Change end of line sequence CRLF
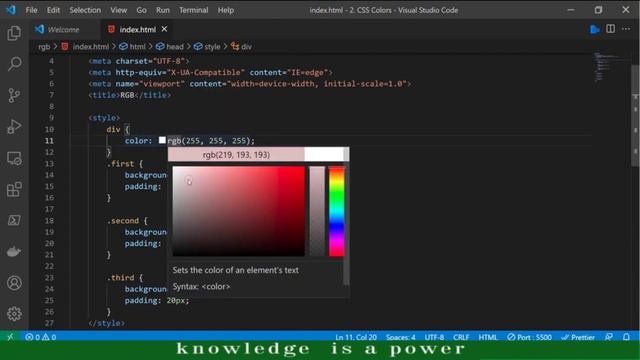640x360 pixels. (x=461, y=337)
